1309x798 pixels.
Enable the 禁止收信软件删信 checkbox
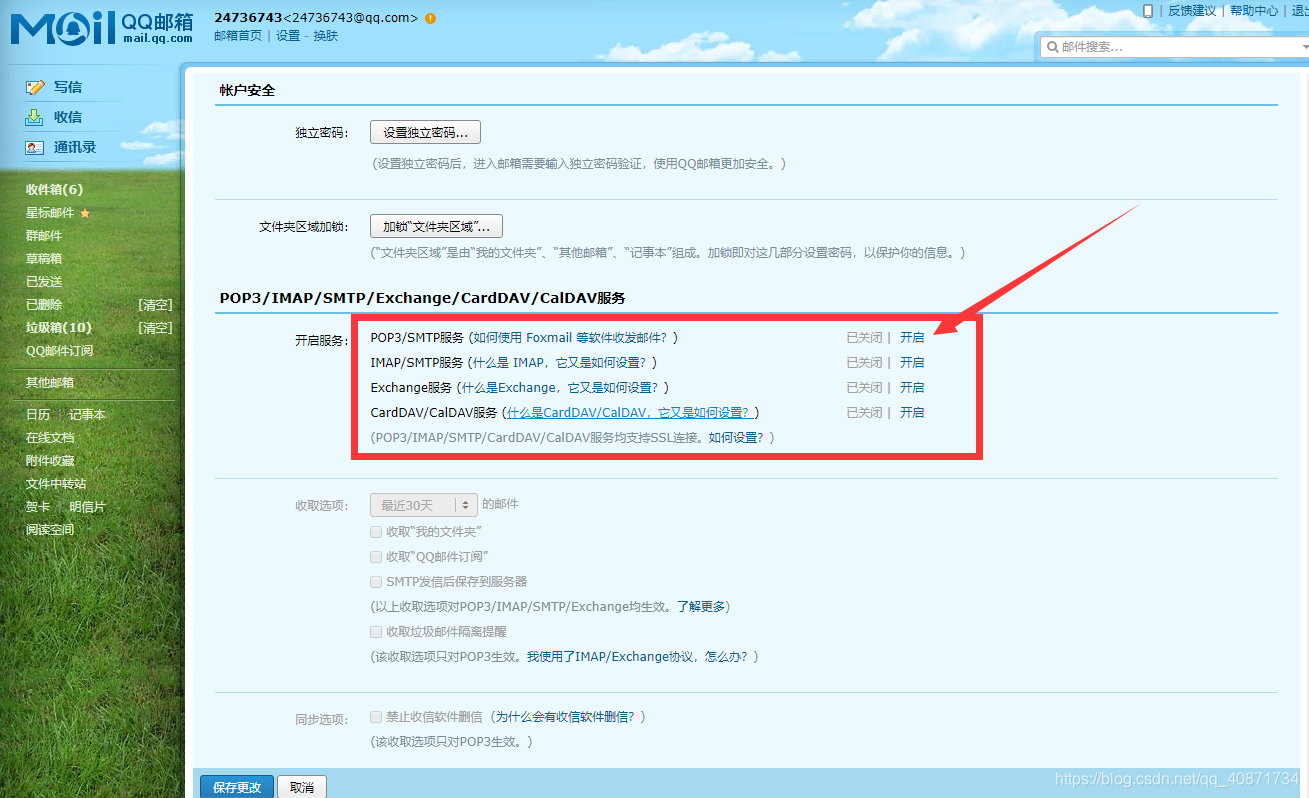(376, 716)
